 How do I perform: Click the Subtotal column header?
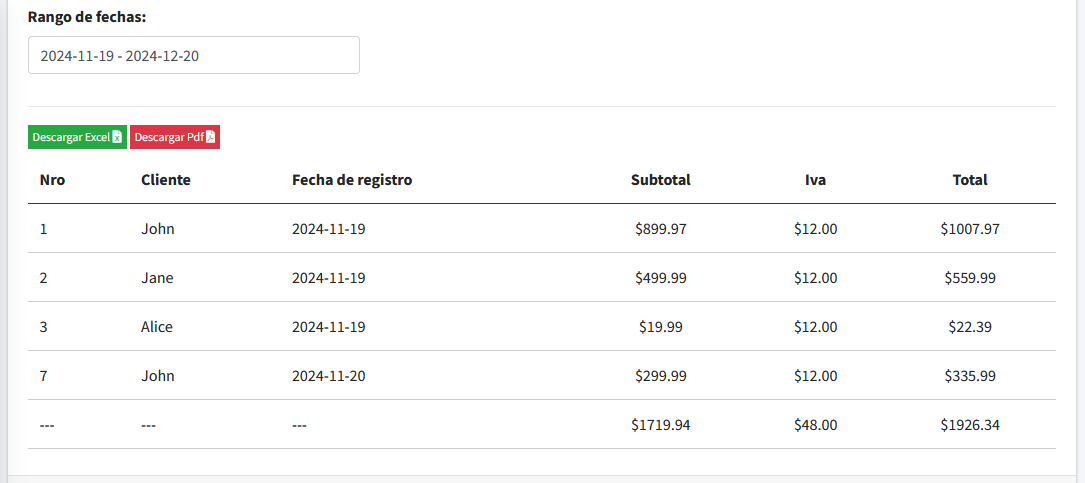tap(661, 180)
